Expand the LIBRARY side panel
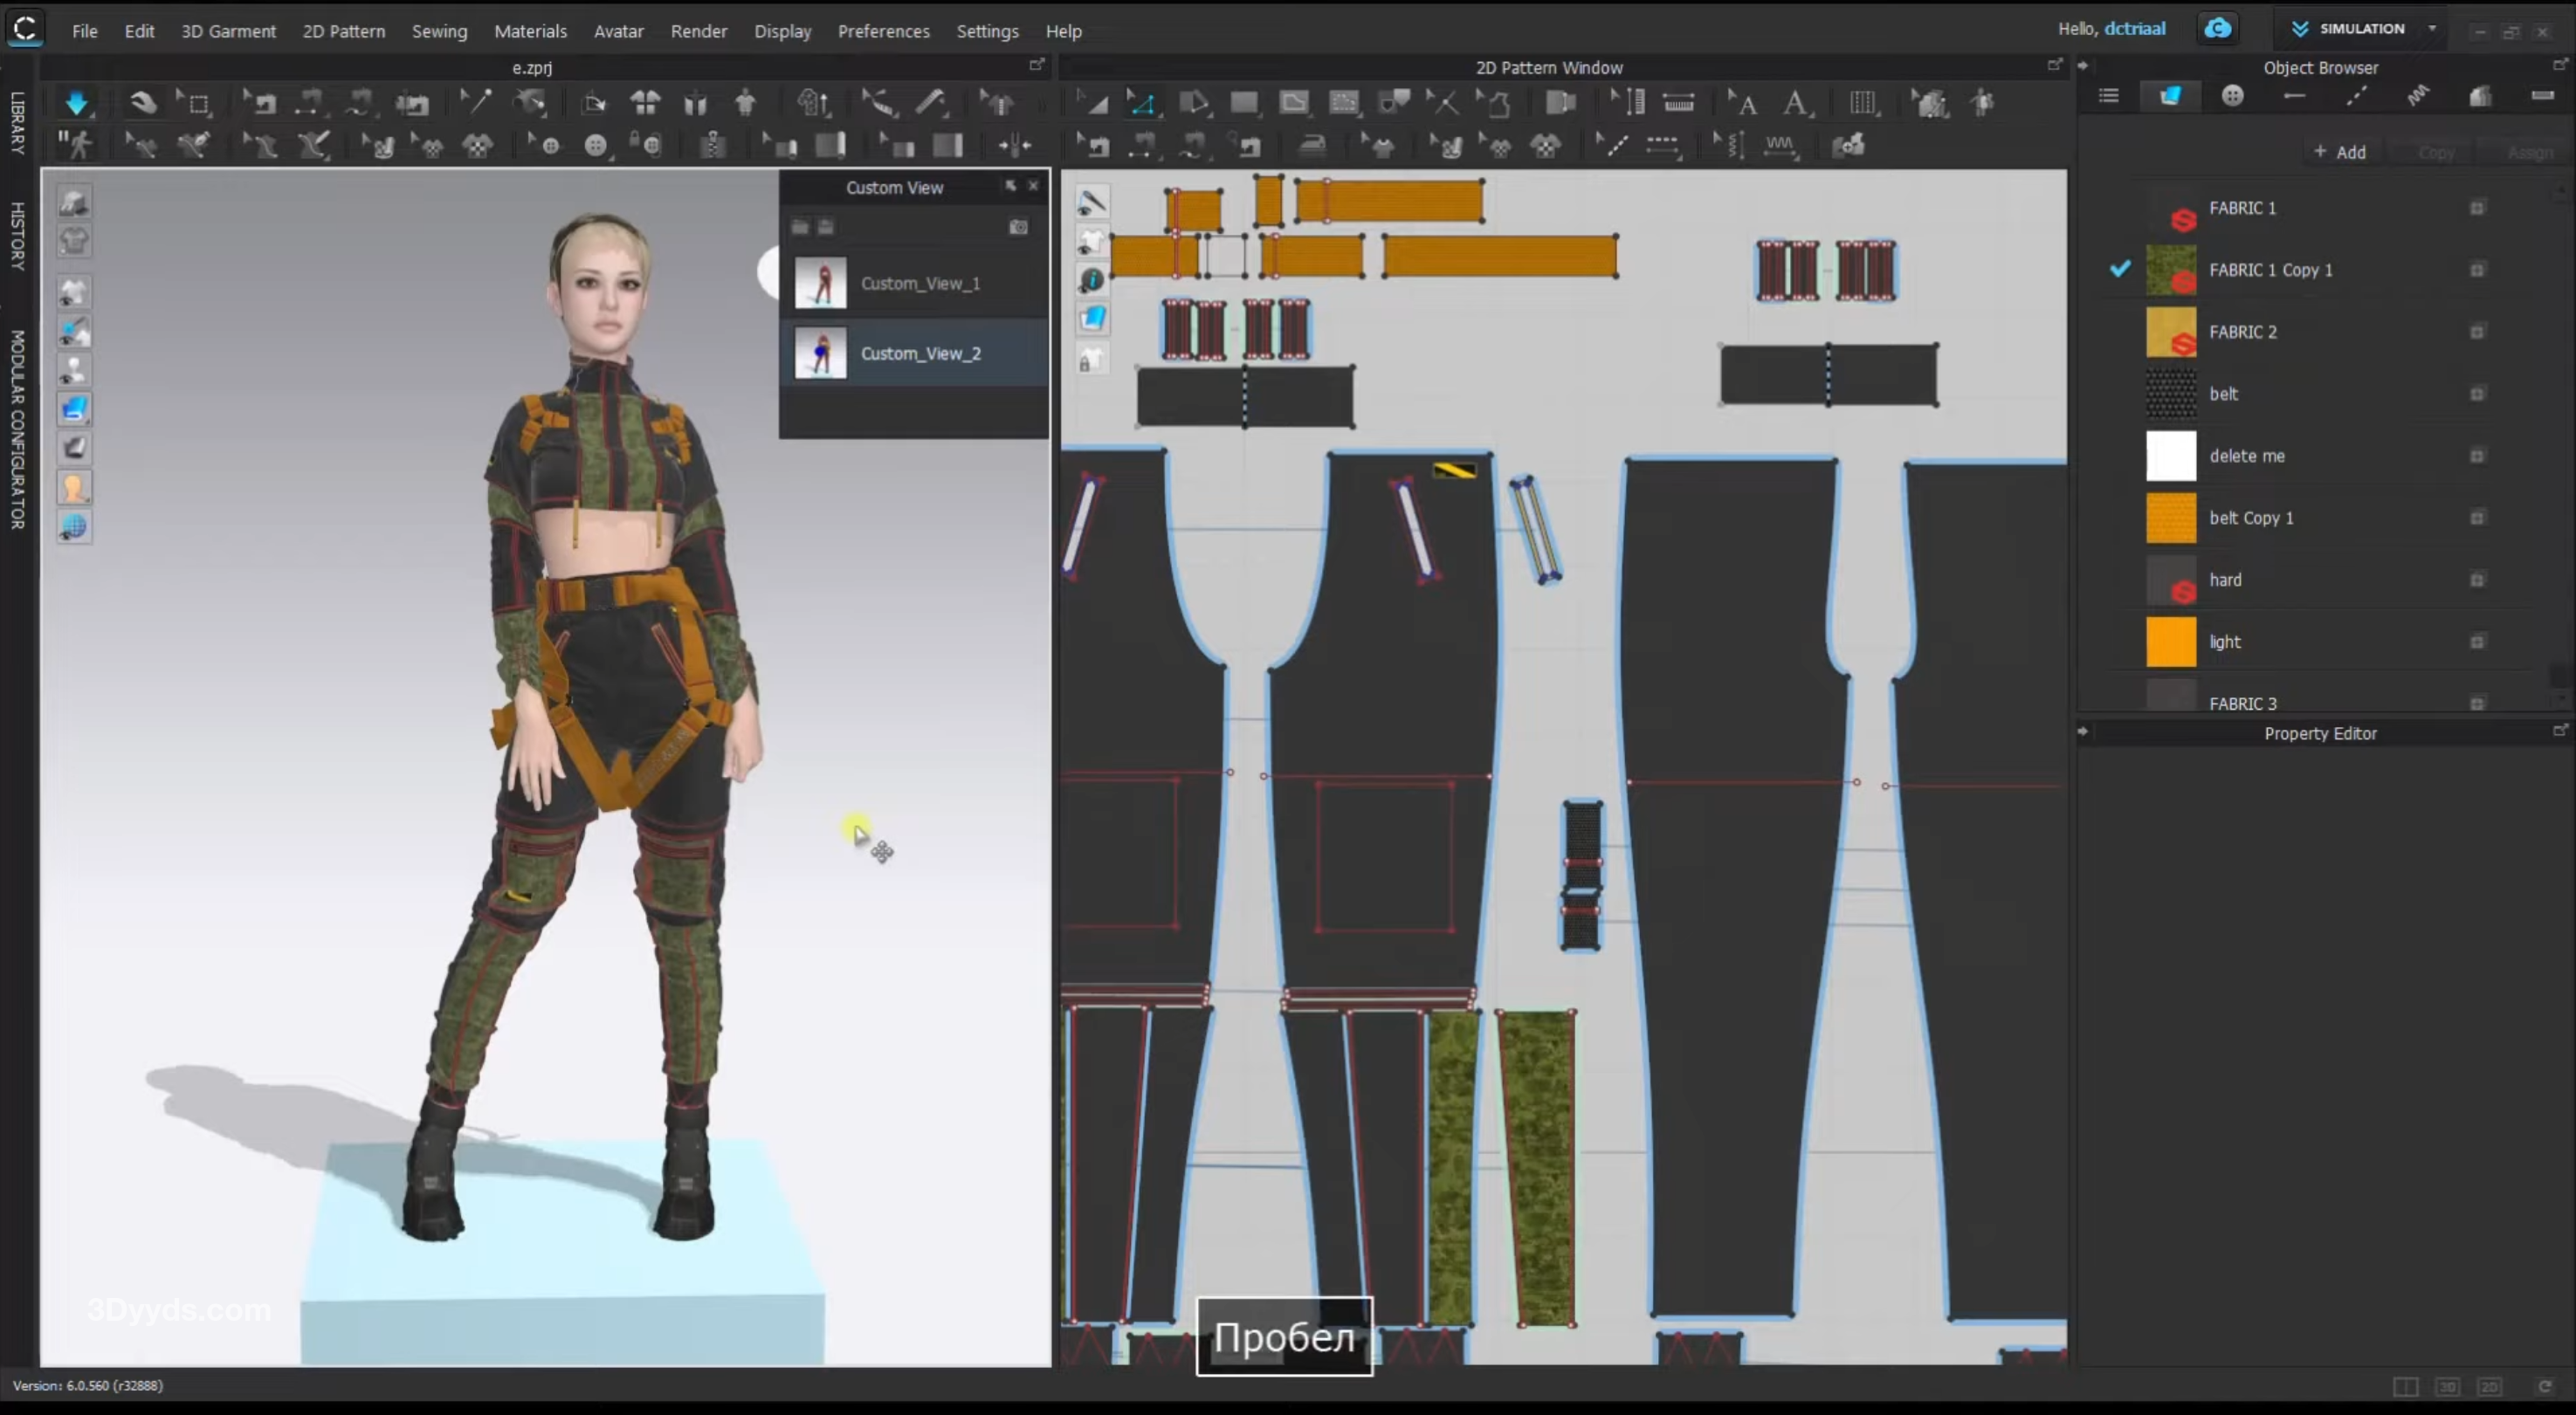 [x=17, y=123]
